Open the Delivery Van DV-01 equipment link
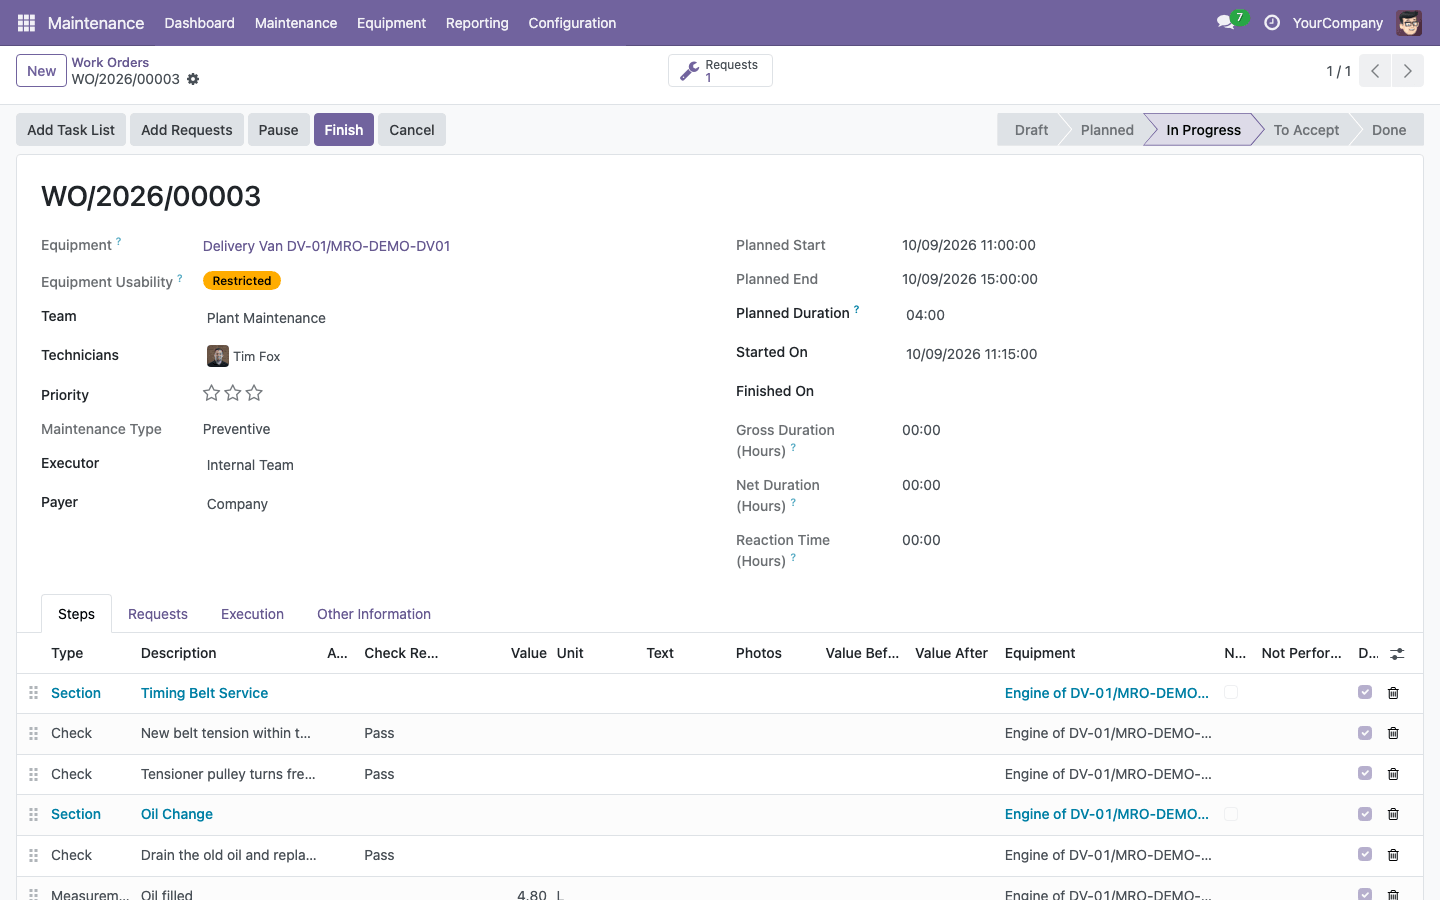1440x900 pixels. click(326, 246)
